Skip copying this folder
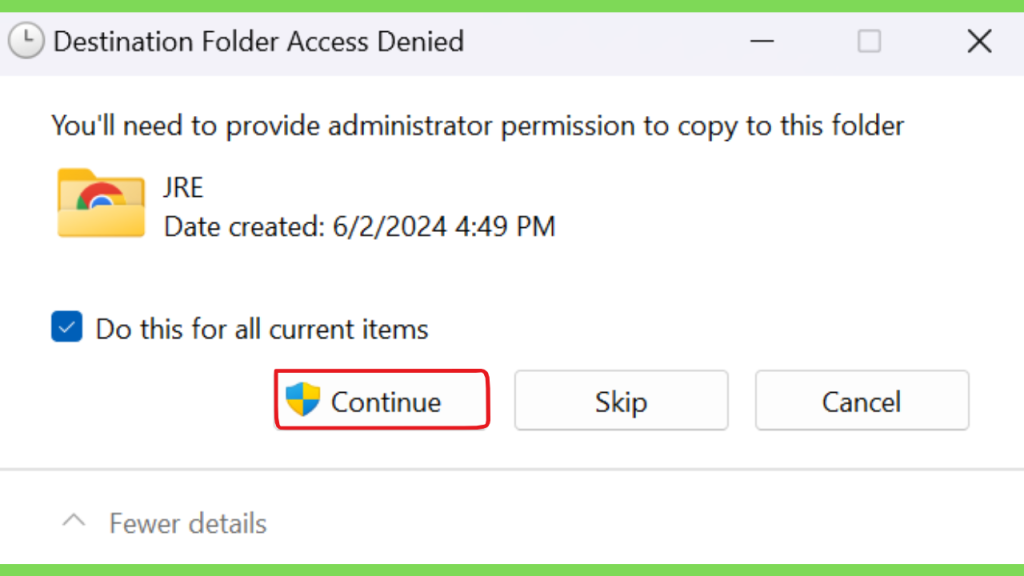The height and width of the screenshot is (576, 1024). pos(621,400)
